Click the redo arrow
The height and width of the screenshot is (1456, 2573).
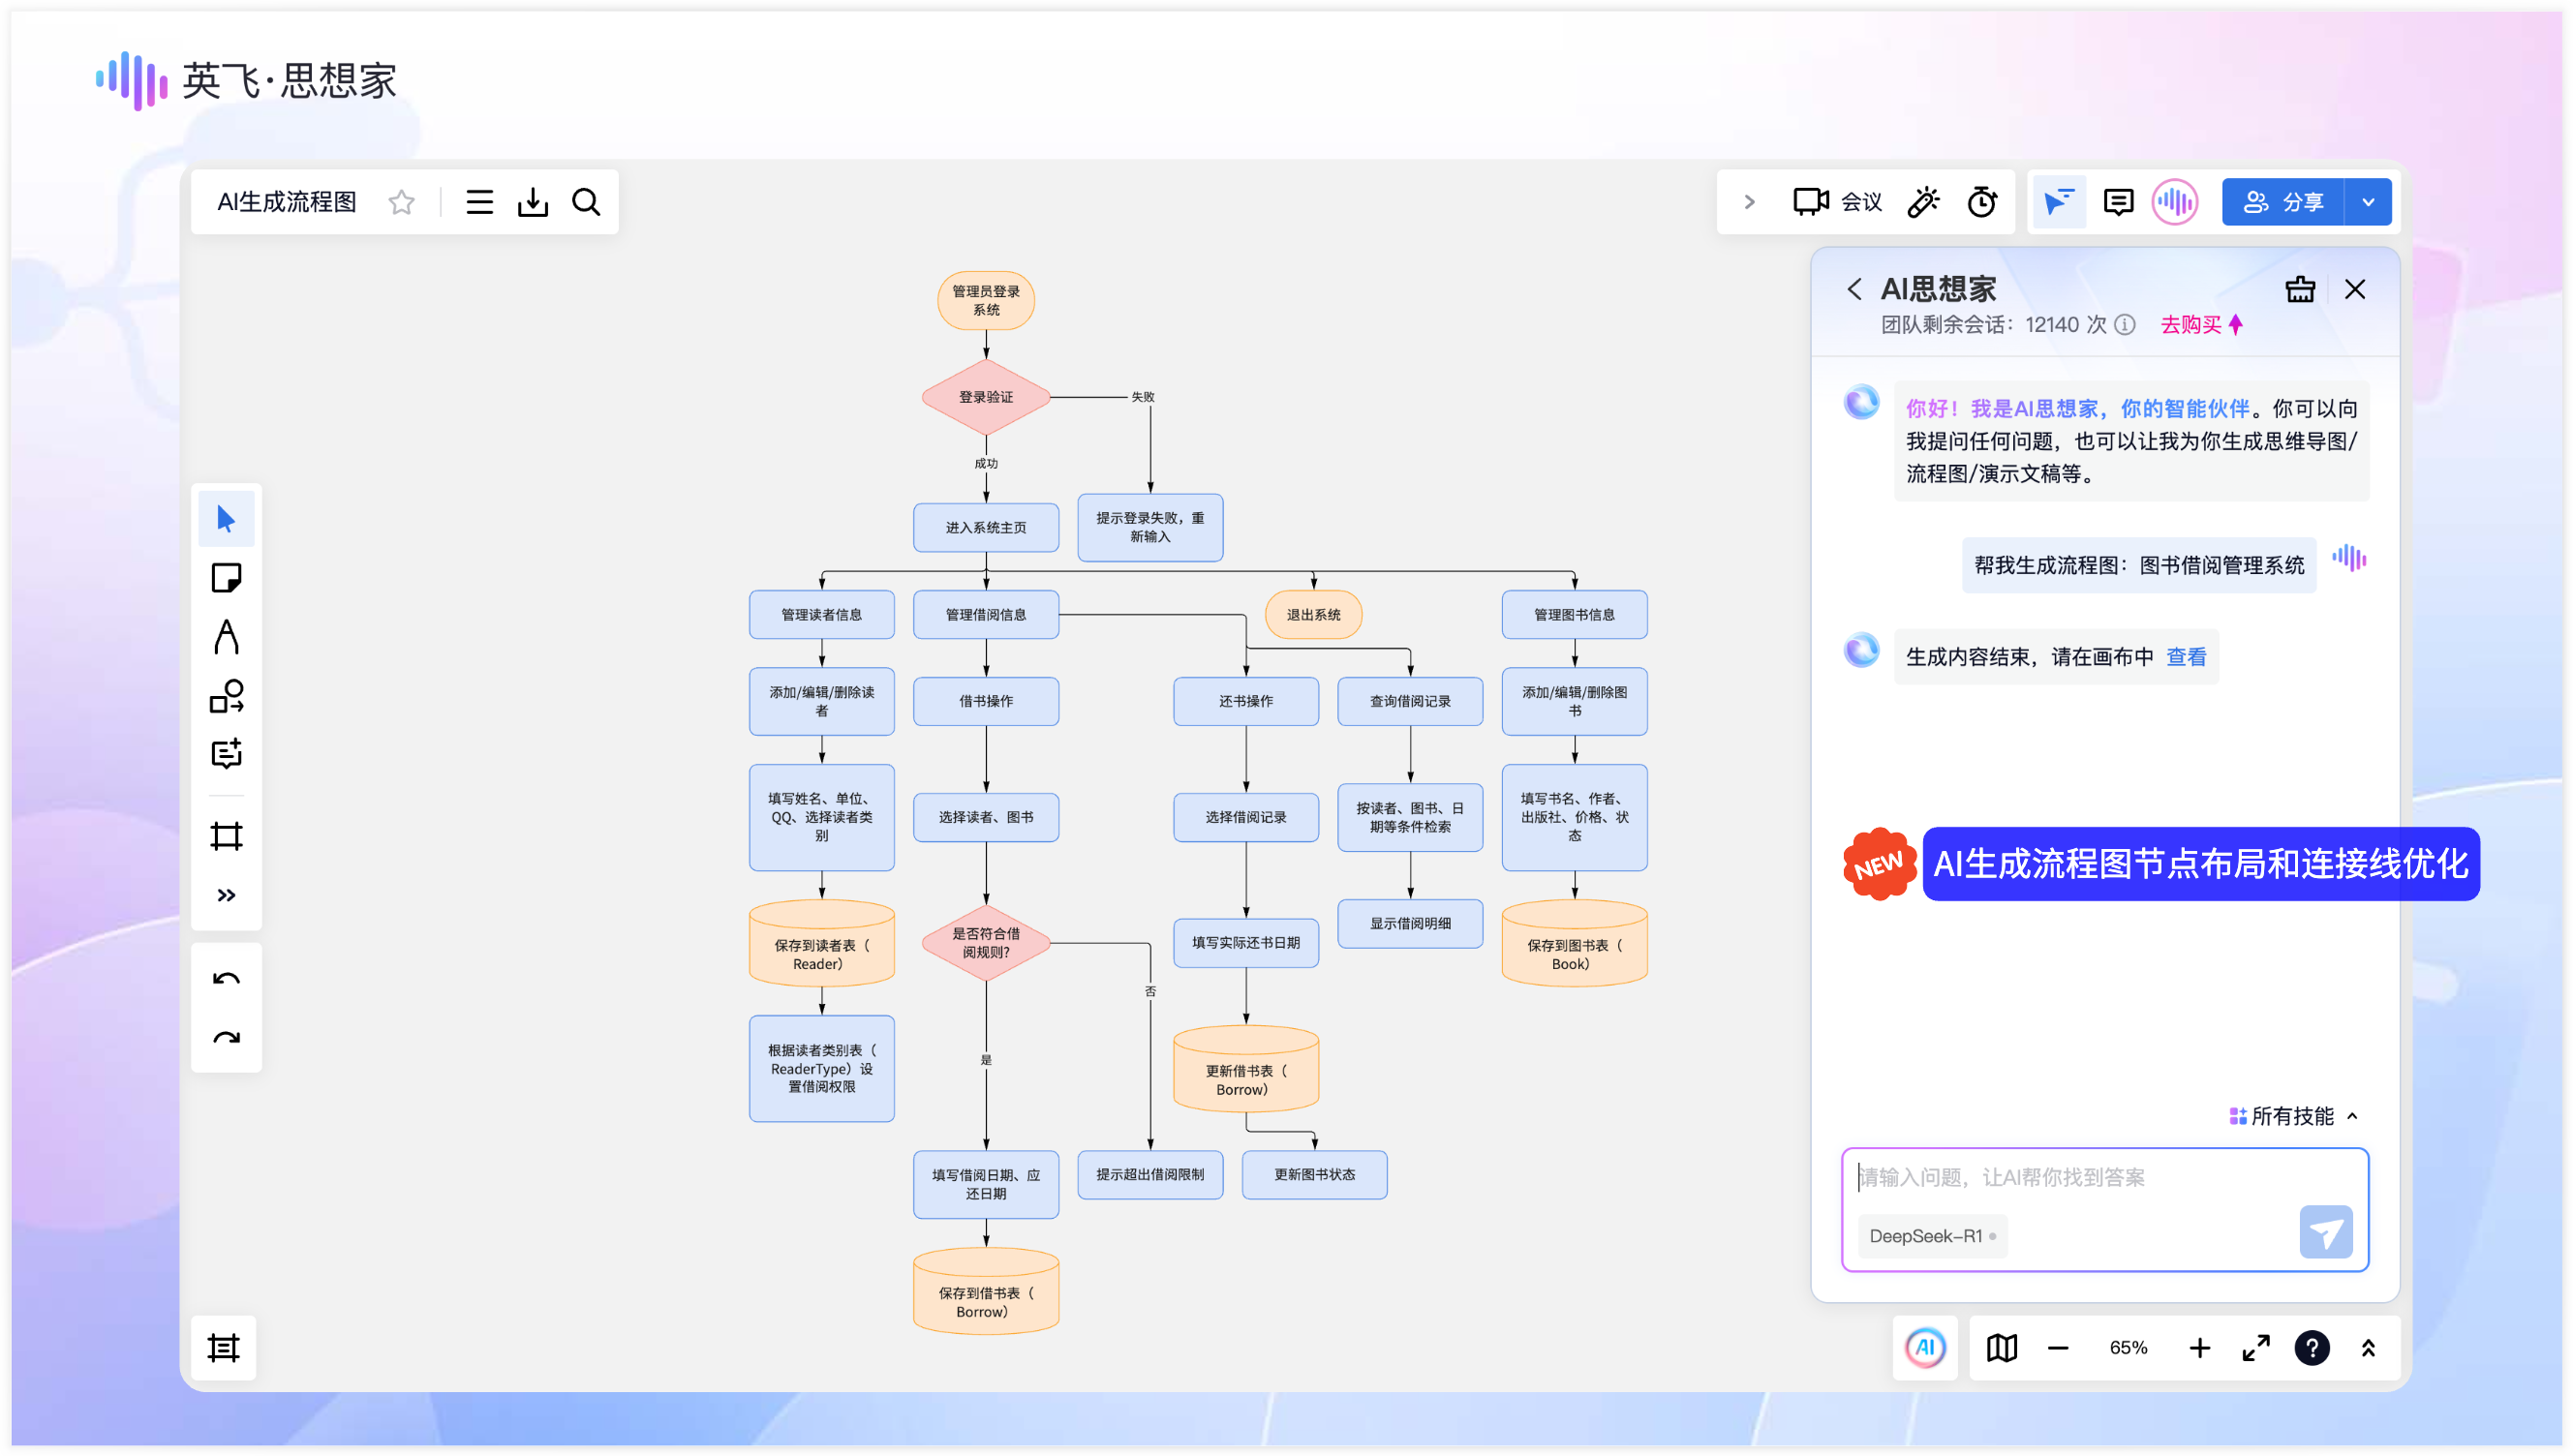coord(226,1038)
